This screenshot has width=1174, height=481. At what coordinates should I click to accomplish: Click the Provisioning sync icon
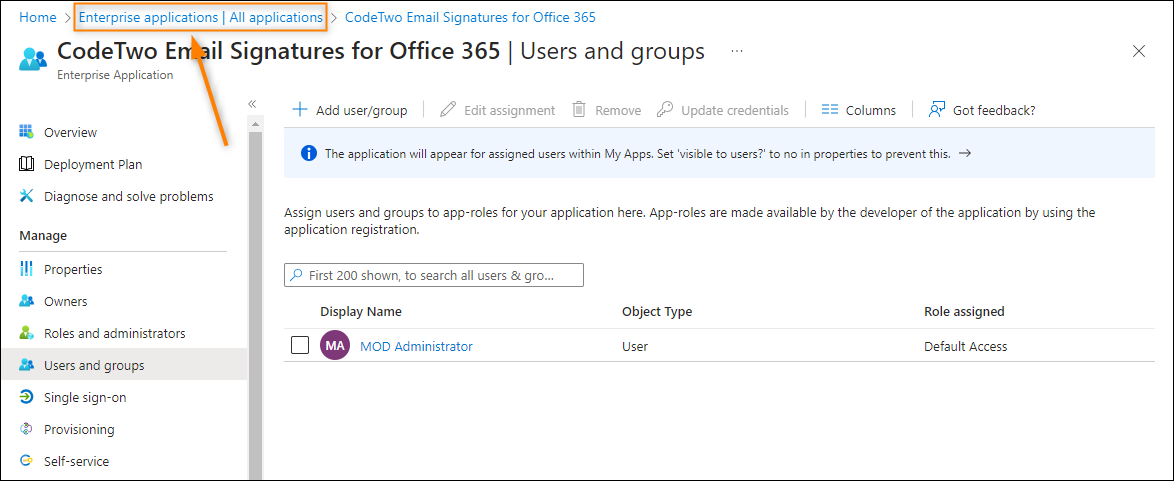pyautogui.click(x=26, y=429)
